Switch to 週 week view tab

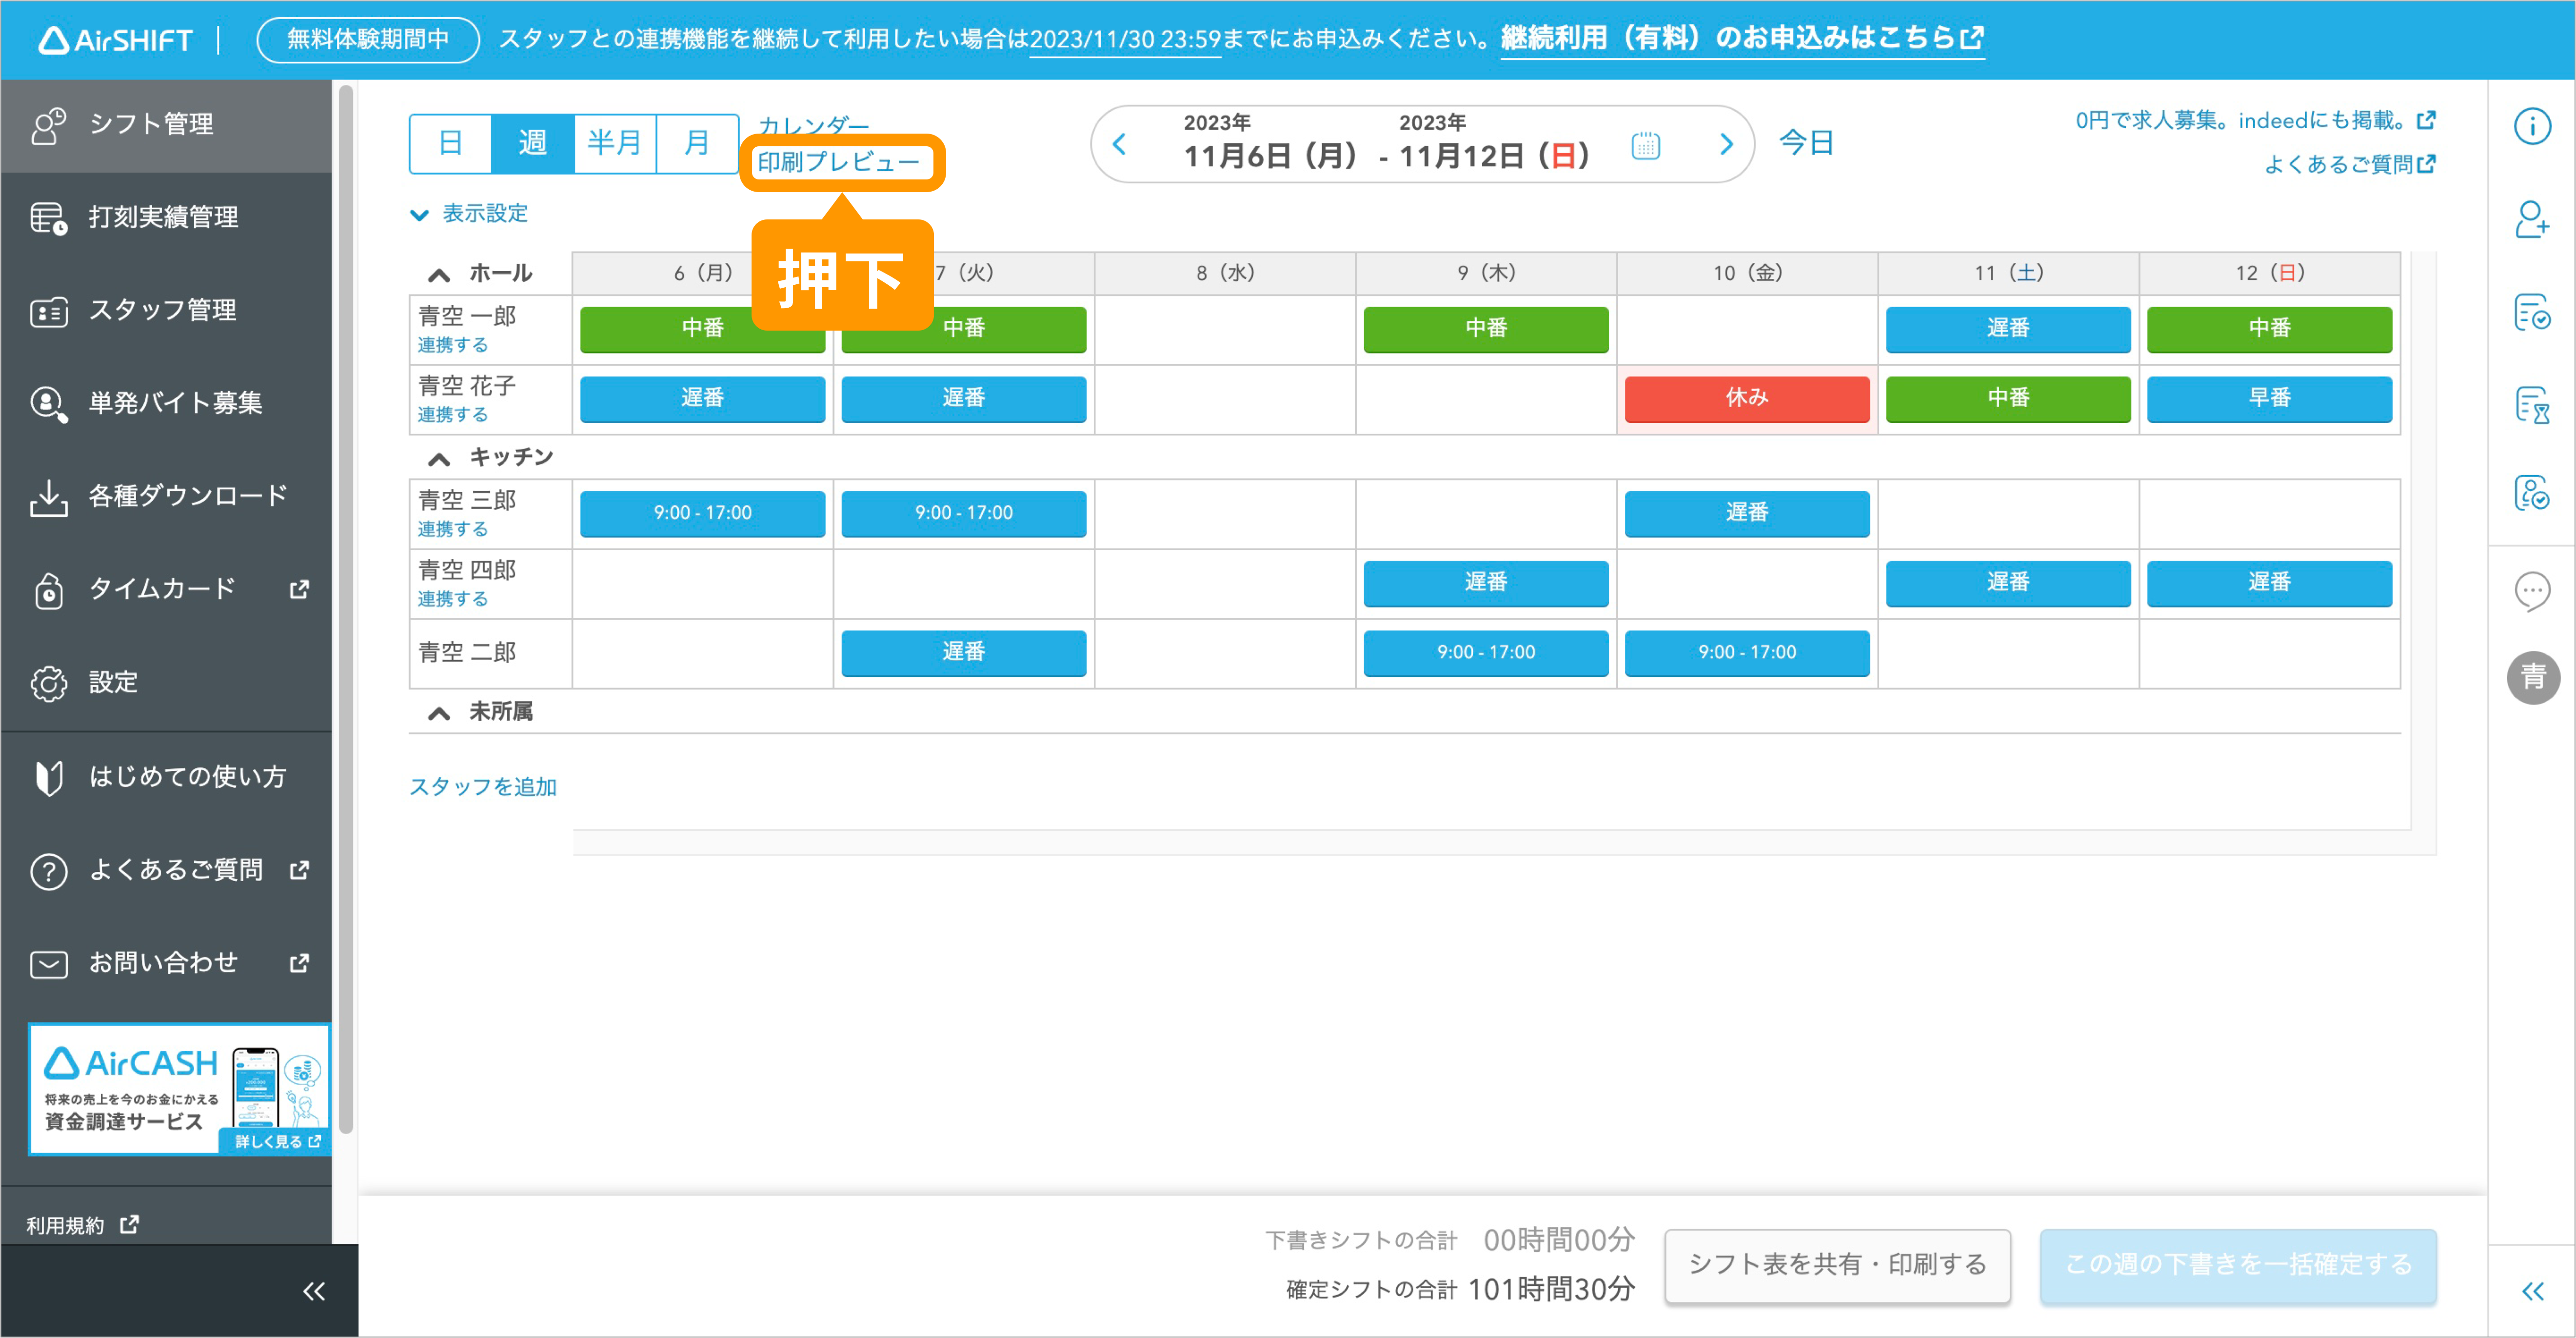[532, 143]
